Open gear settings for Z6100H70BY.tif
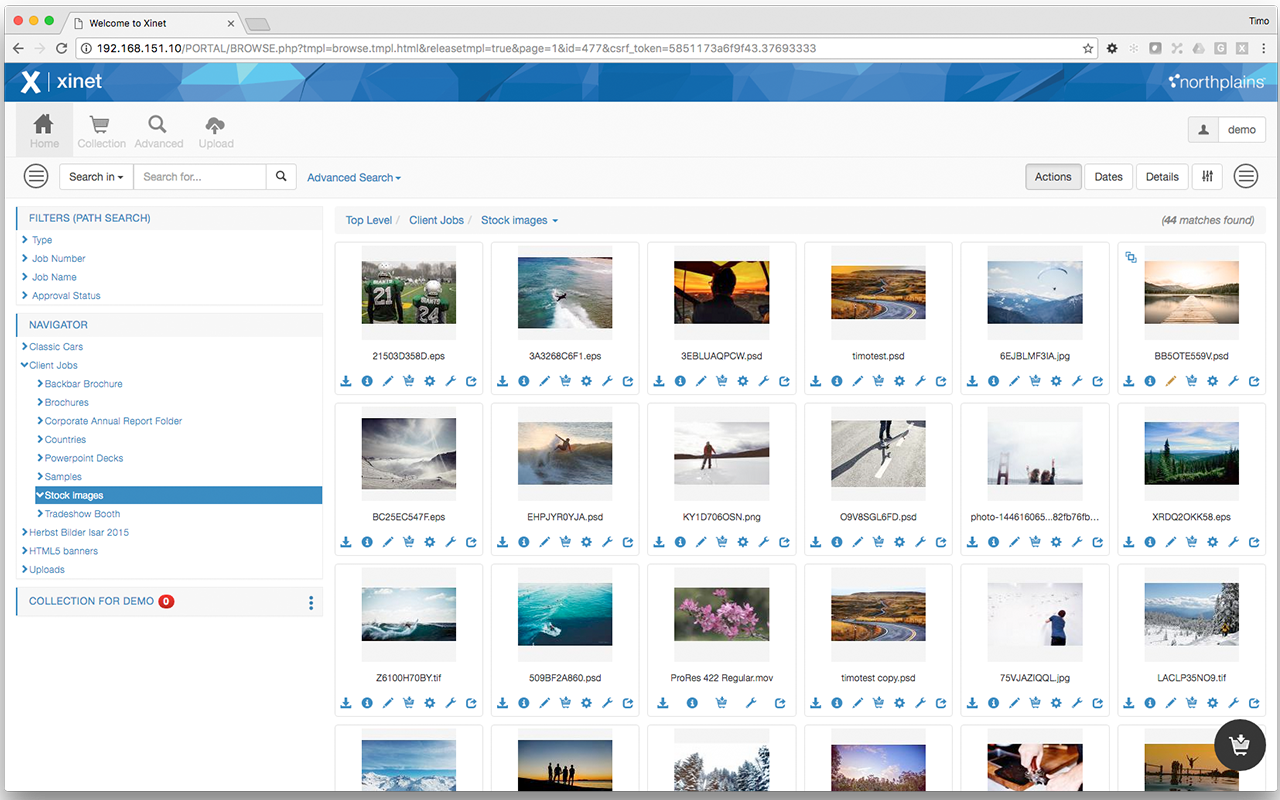 (429, 703)
